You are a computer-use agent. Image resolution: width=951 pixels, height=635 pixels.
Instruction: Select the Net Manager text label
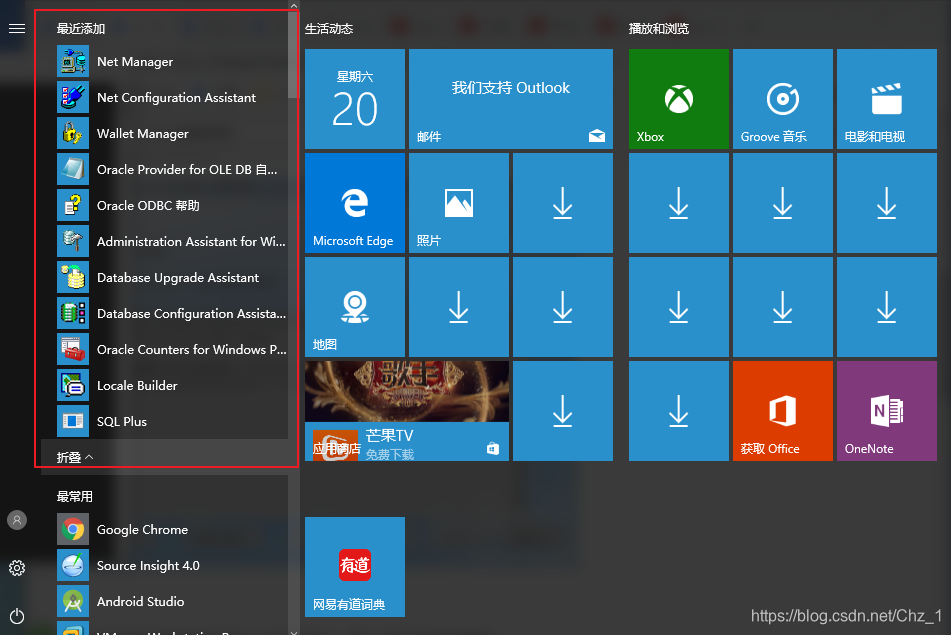tap(135, 62)
